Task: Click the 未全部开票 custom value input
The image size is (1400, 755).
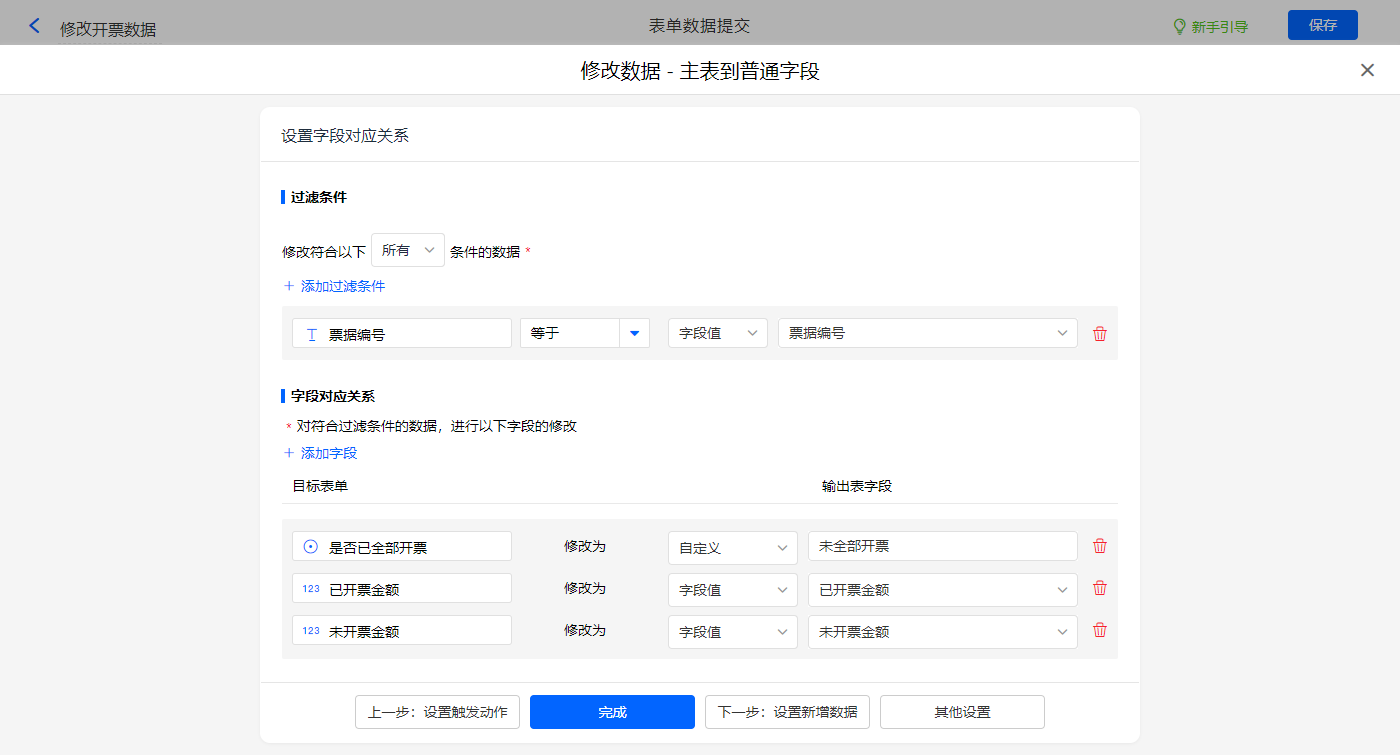Action: point(942,546)
